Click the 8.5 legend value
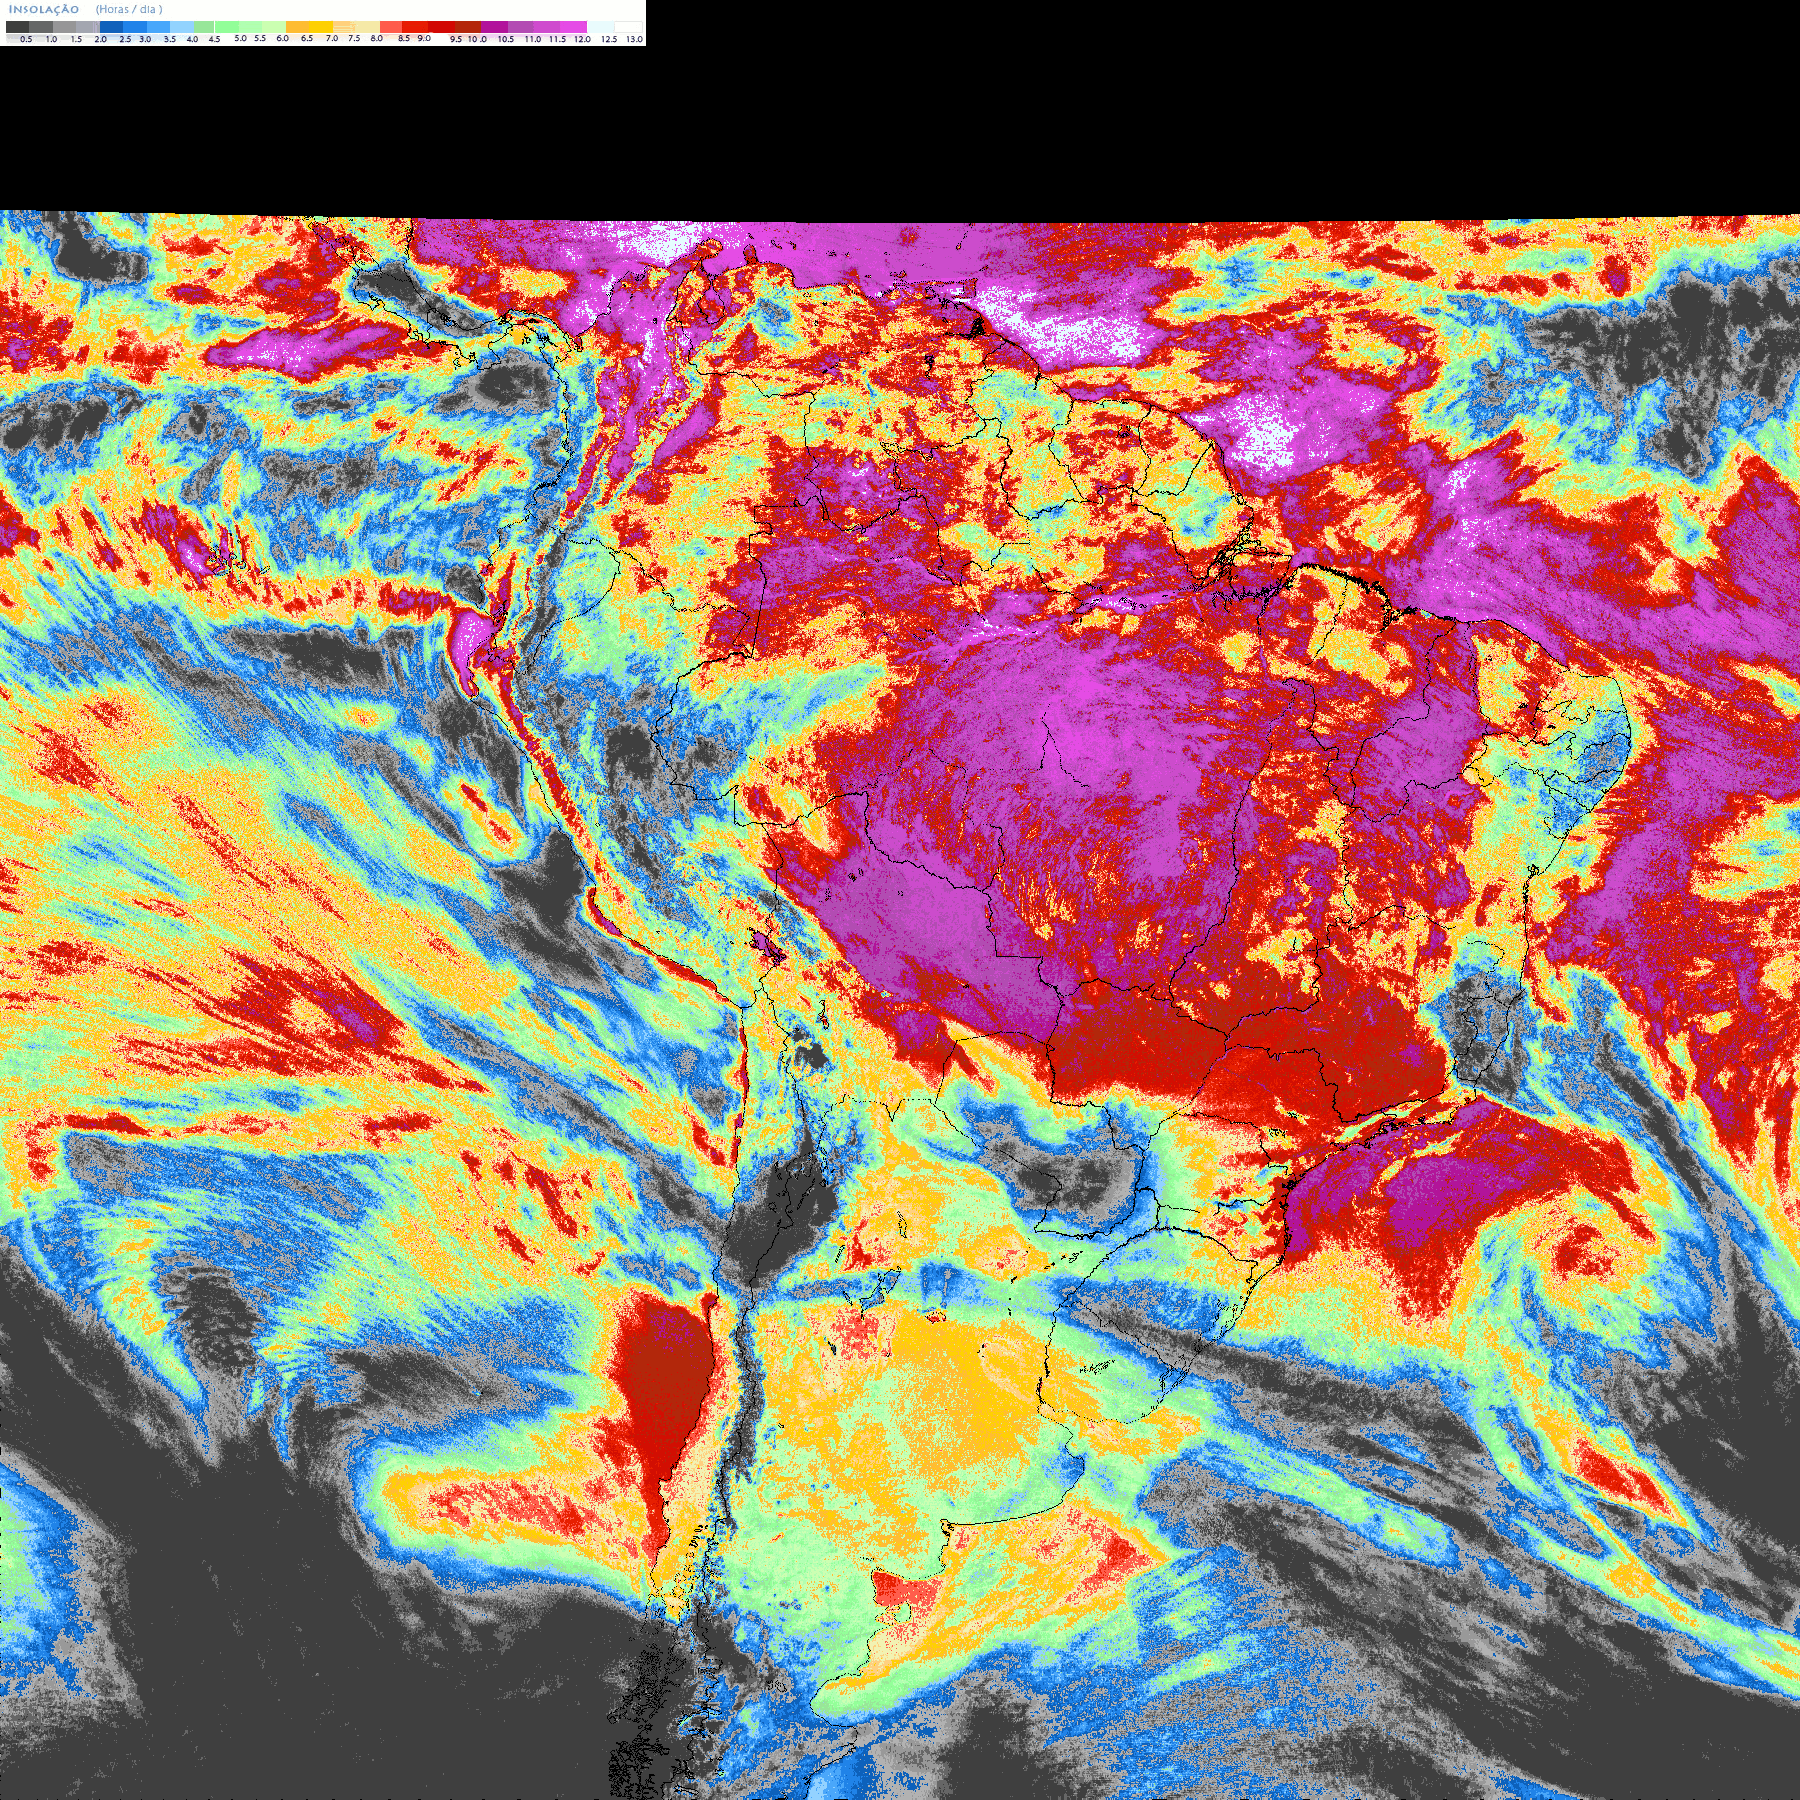The image size is (1800, 1800). tap(404, 38)
